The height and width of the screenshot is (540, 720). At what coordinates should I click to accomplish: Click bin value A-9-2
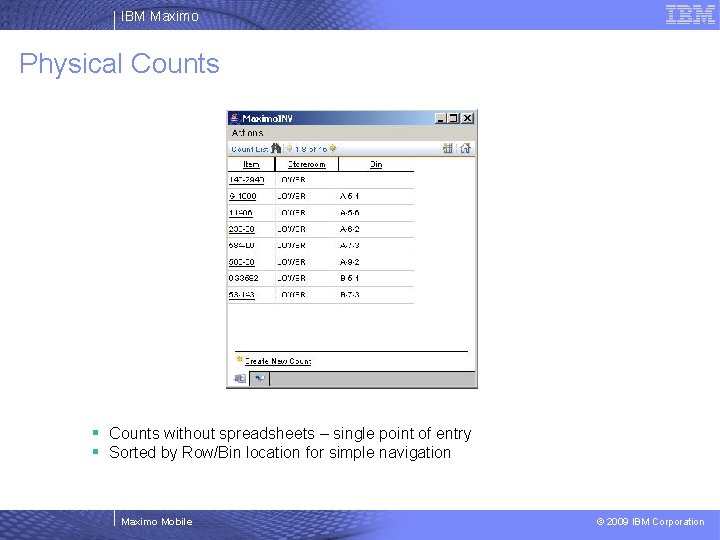pyautogui.click(x=349, y=262)
